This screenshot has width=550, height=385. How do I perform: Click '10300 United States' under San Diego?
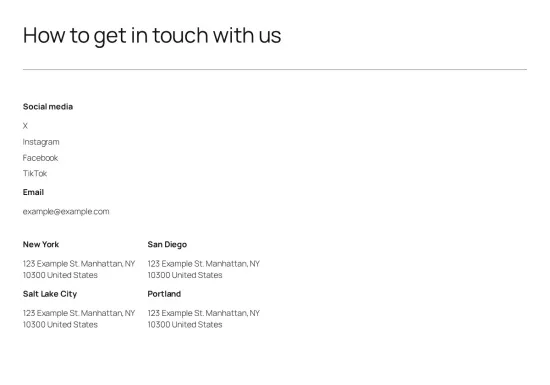tap(185, 275)
